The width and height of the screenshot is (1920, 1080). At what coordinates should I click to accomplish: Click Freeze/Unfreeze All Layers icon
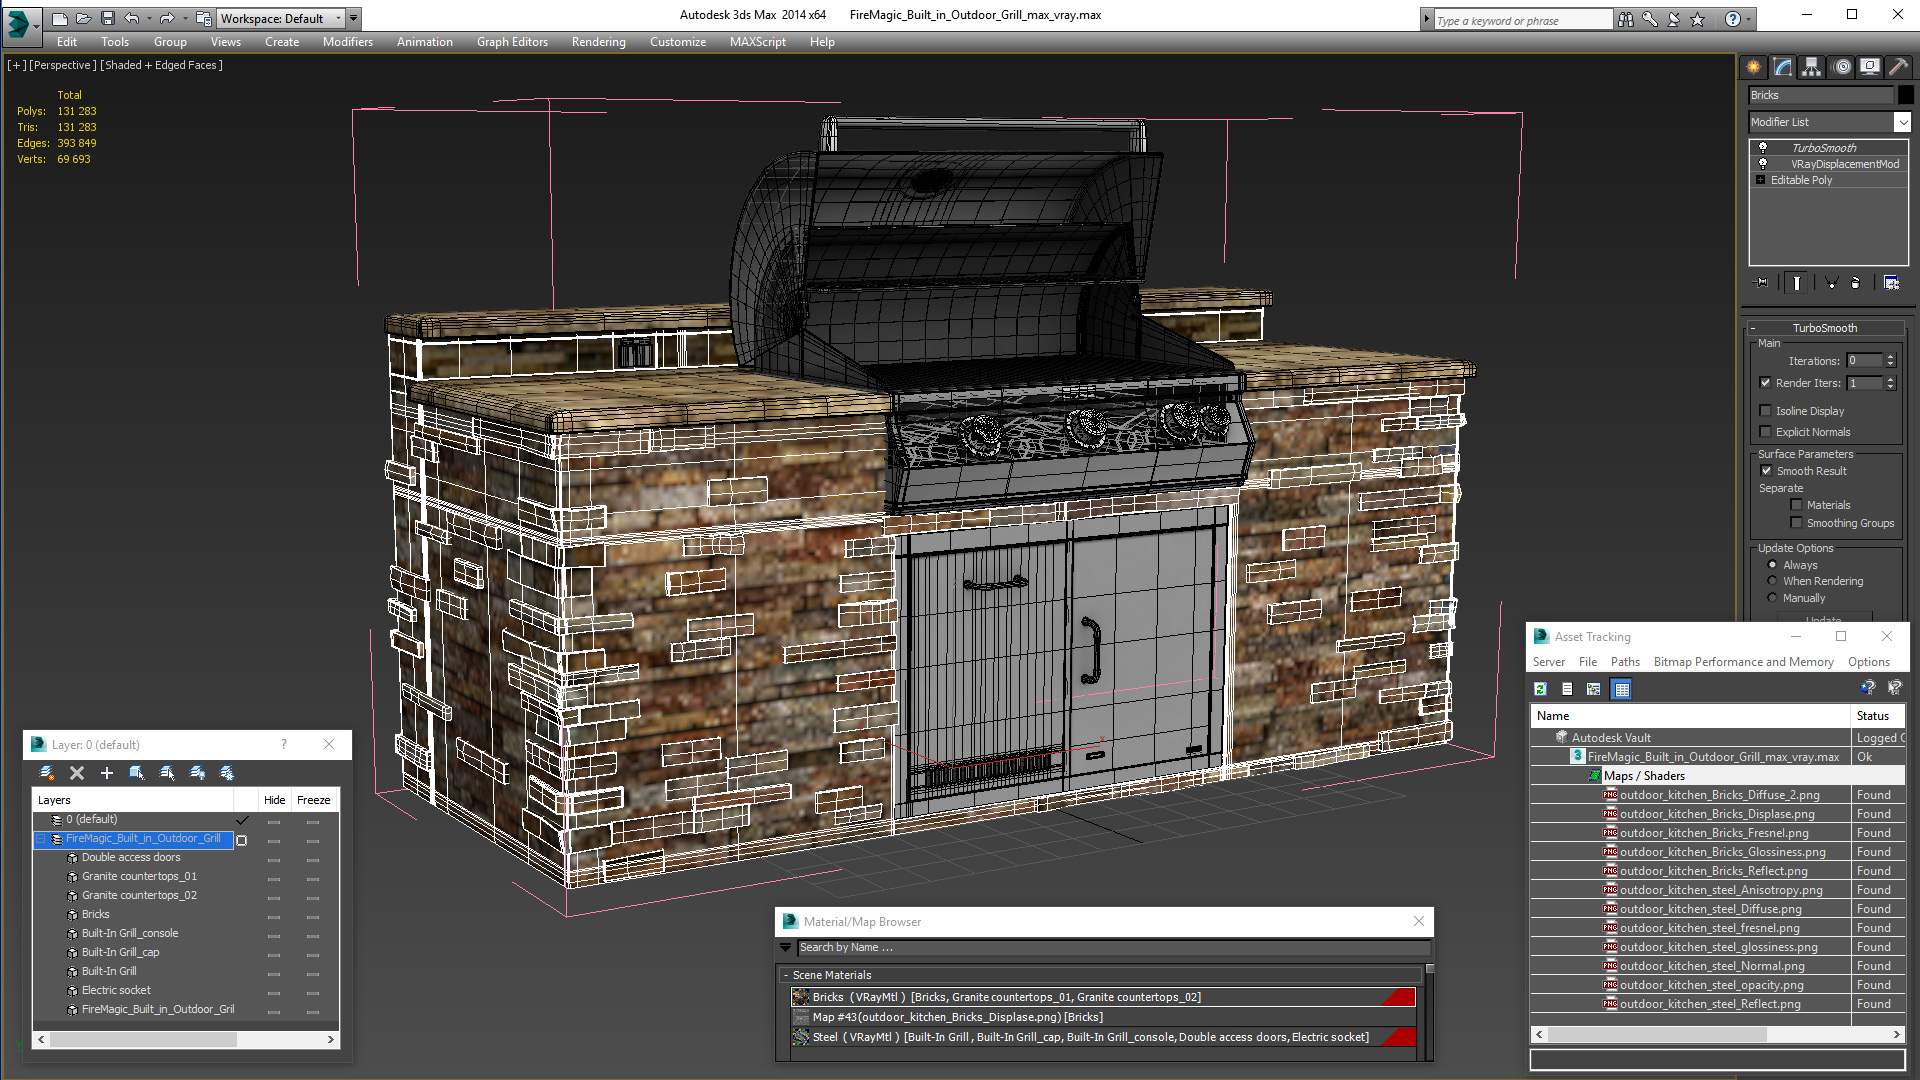227,773
